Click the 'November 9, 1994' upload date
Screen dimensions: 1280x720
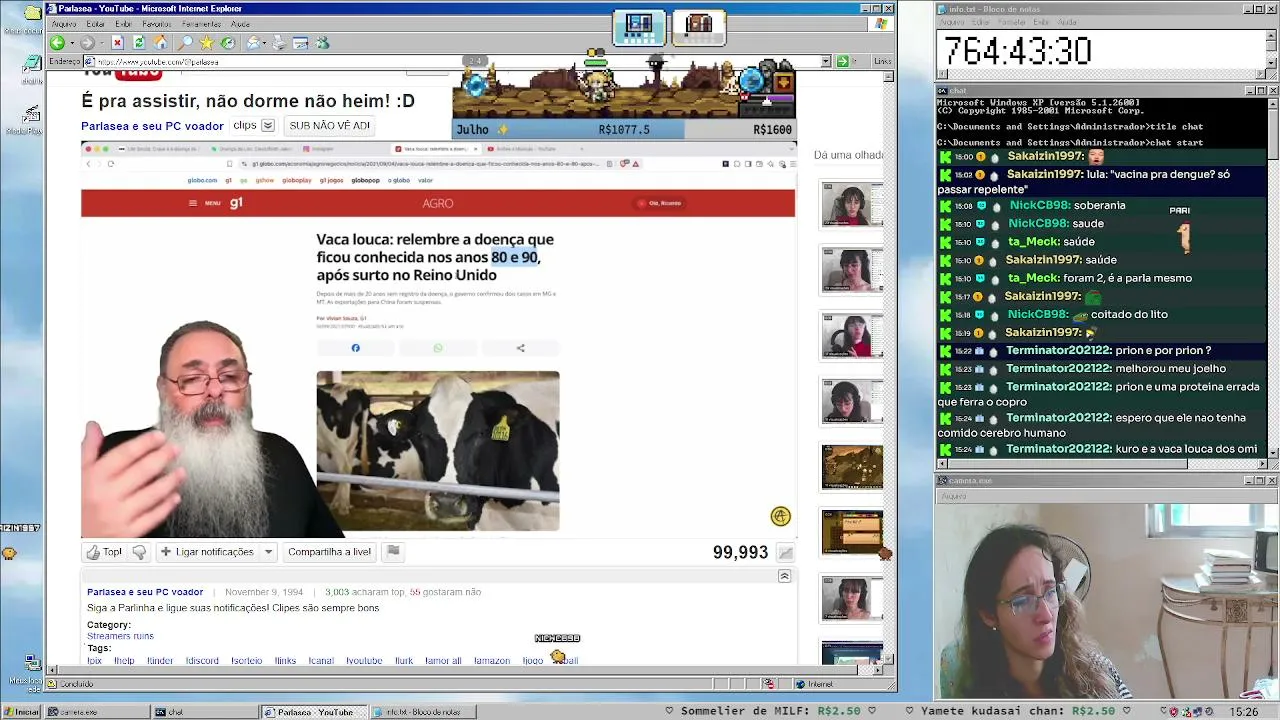tap(264, 592)
